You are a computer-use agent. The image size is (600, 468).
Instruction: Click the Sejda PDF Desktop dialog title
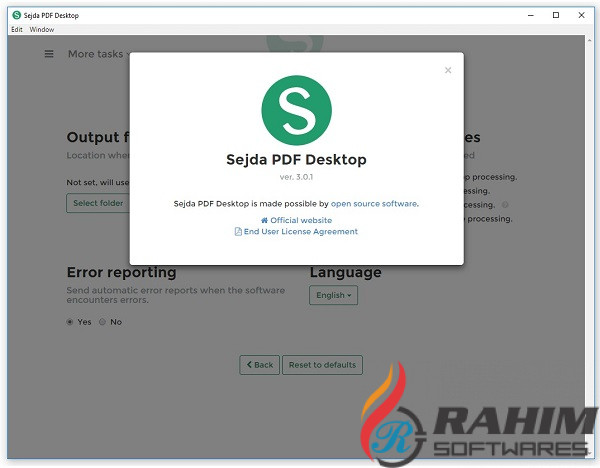tap(297, 160)
